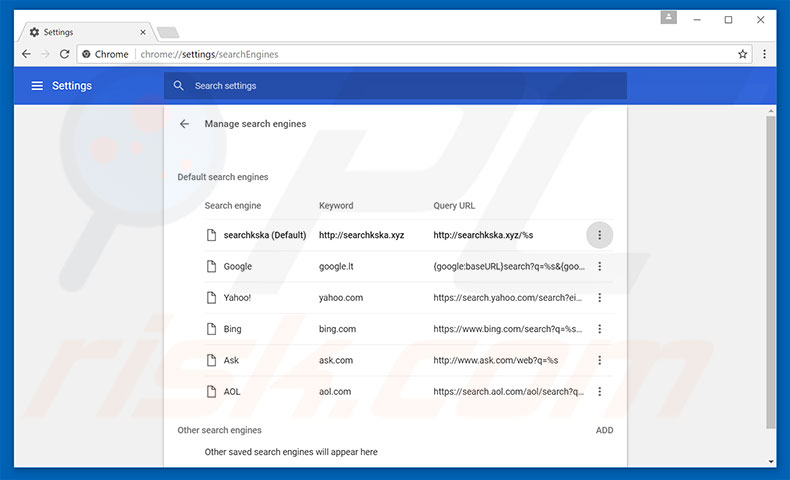
Task: Click the Google baseURL query URL
Action: [x=509, y=266]
